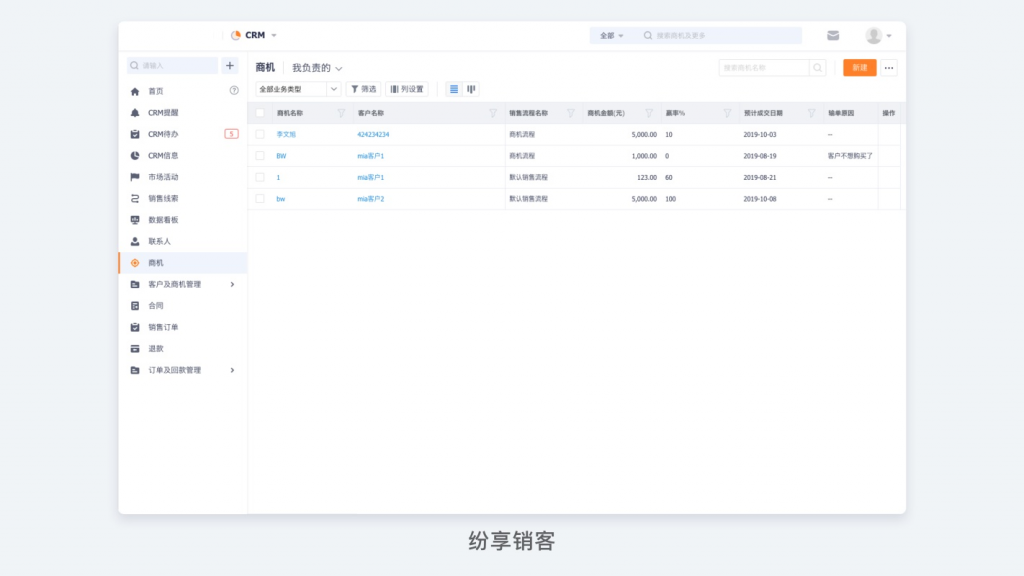Check the 李文旭 row checkbox
The image size is (1024, 576).
click(x=260, y=135)
